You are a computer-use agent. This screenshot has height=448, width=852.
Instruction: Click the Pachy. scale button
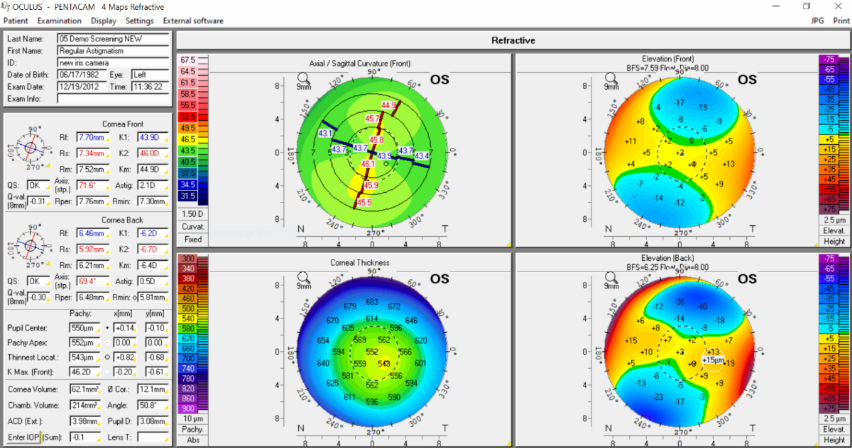click(192, 429)
